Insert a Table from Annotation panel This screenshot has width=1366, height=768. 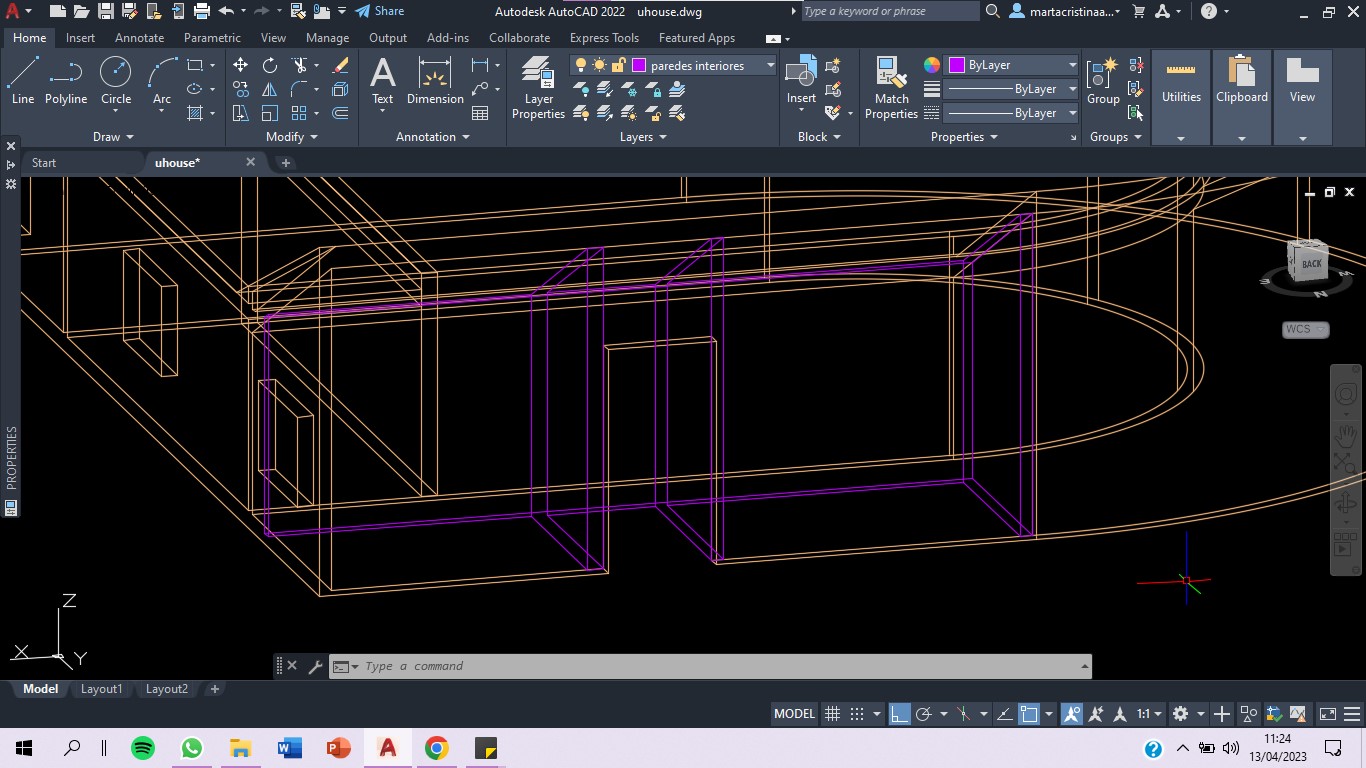coord(480,113)
